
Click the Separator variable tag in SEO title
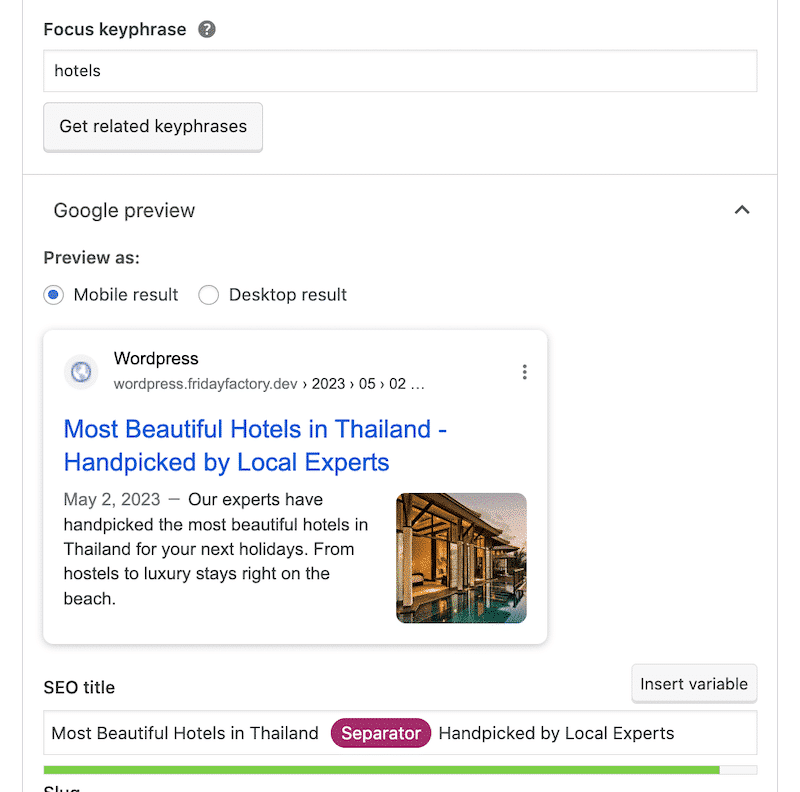(381, 733)
